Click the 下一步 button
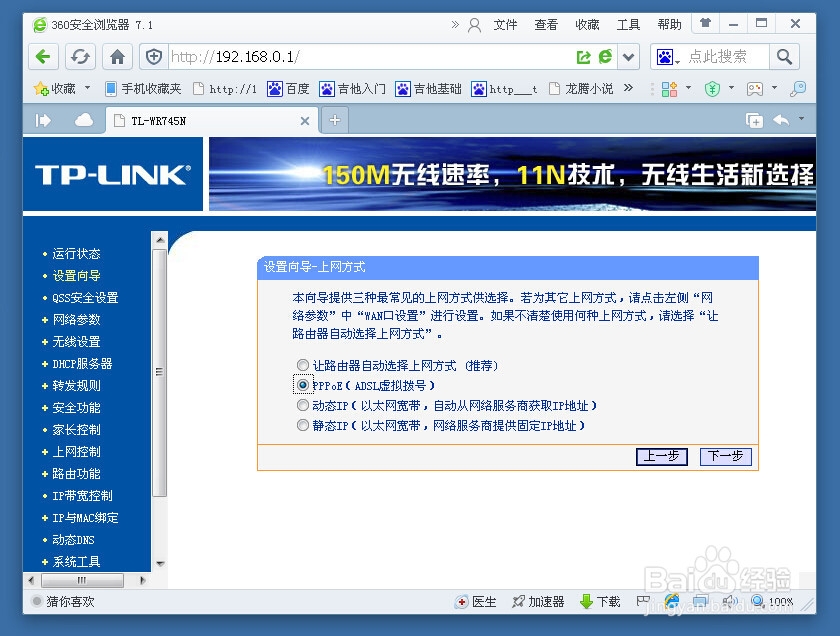The image size is (840, 636). [x=725, y=457]
